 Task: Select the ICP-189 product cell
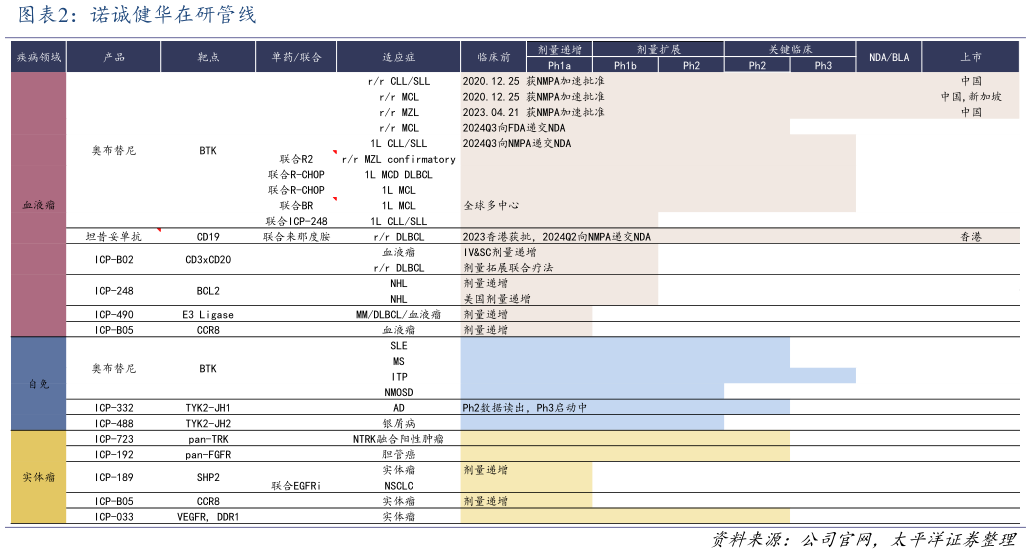[x=114, y=477]
